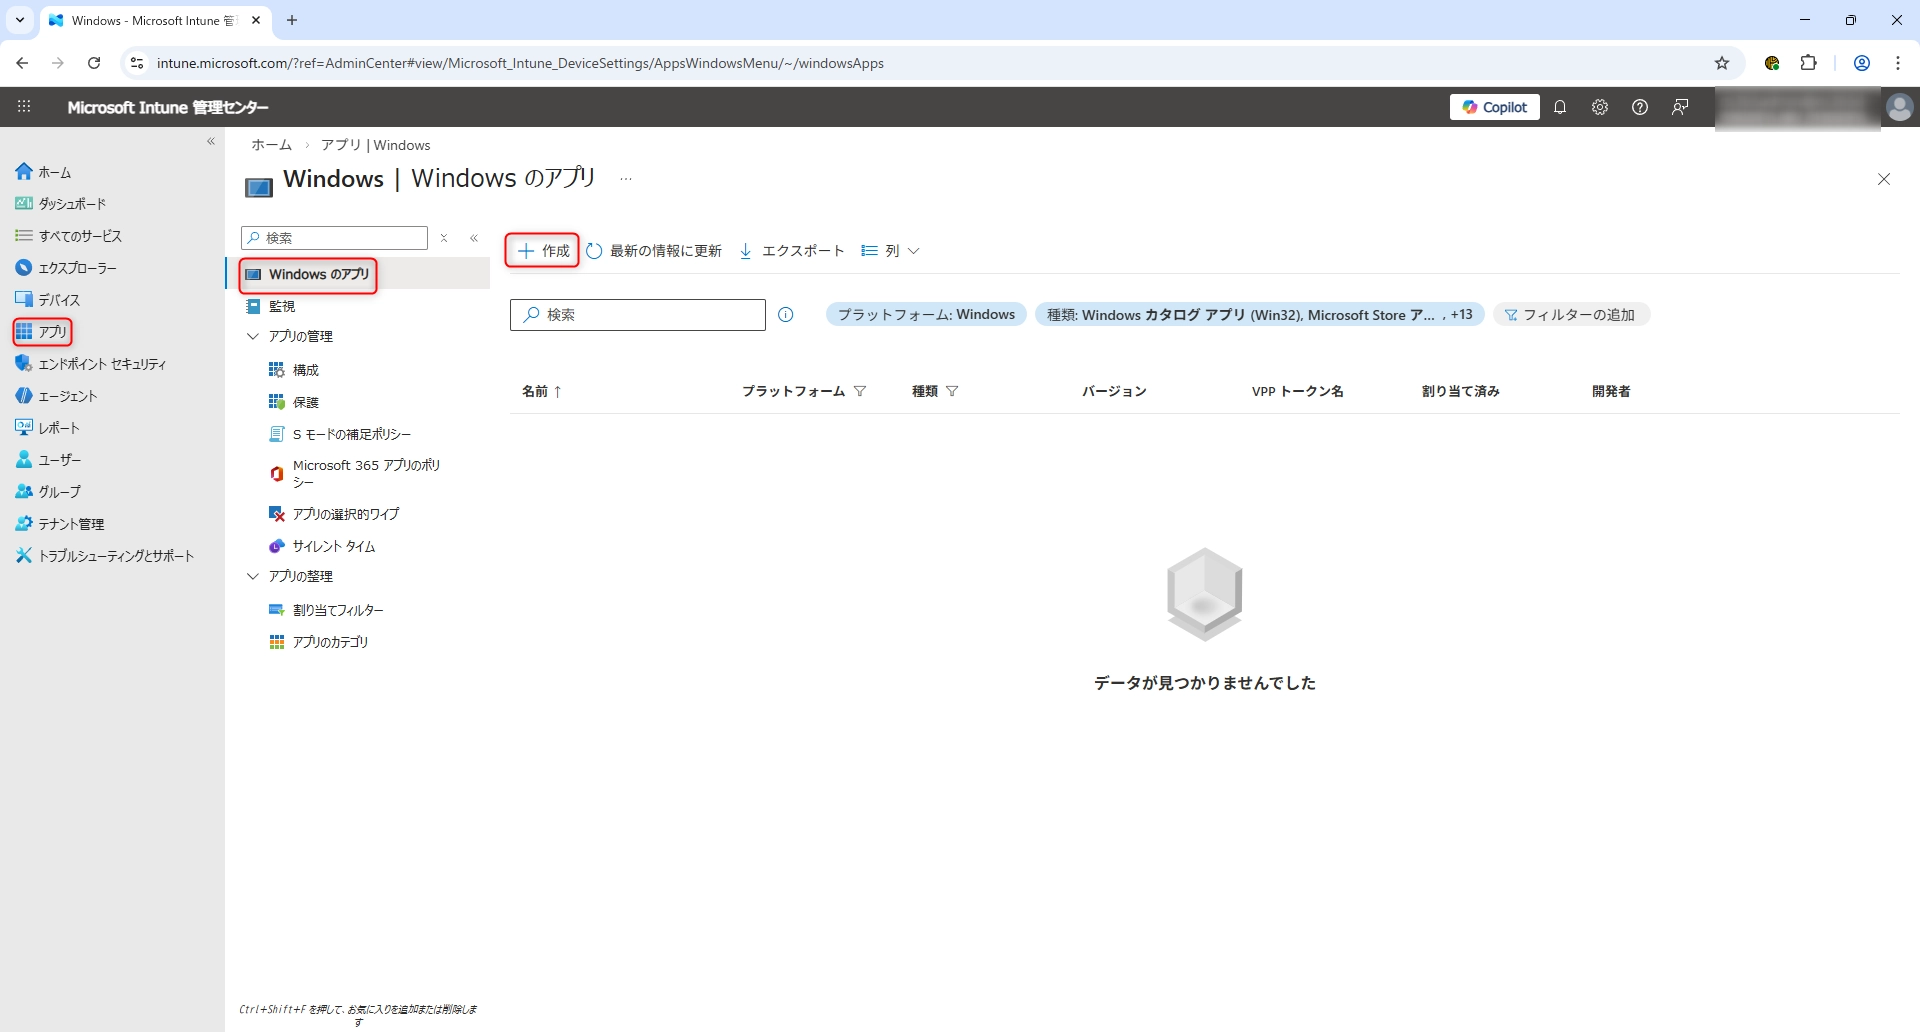The width and height of the screenshot is (1920, 1032).
Task: Collapse the left navigation sidebar
Action: 211,142
